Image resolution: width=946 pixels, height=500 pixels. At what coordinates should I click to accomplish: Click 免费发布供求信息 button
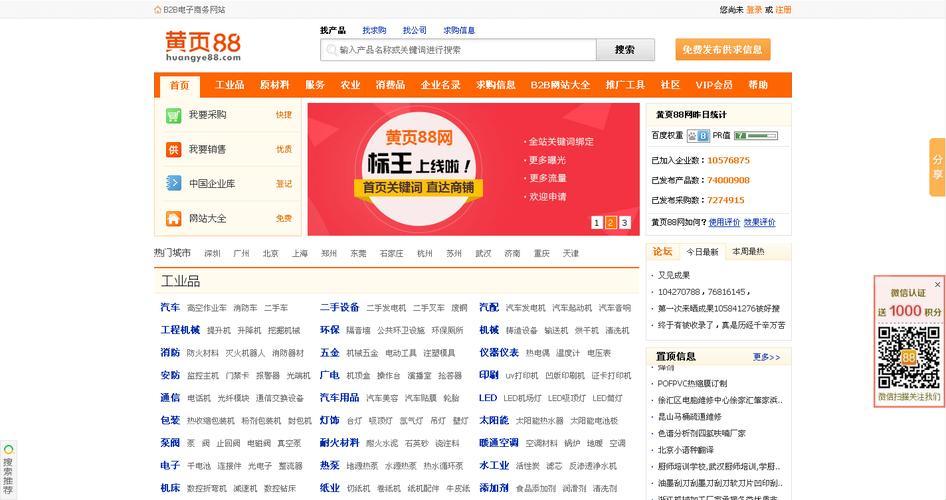pyautogui.click(x=723, y=49)
